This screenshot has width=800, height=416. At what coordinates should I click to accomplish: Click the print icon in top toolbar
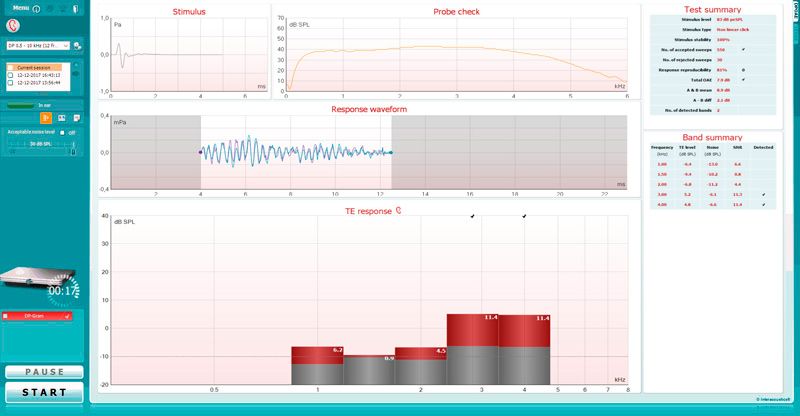(x=50, y=8)
